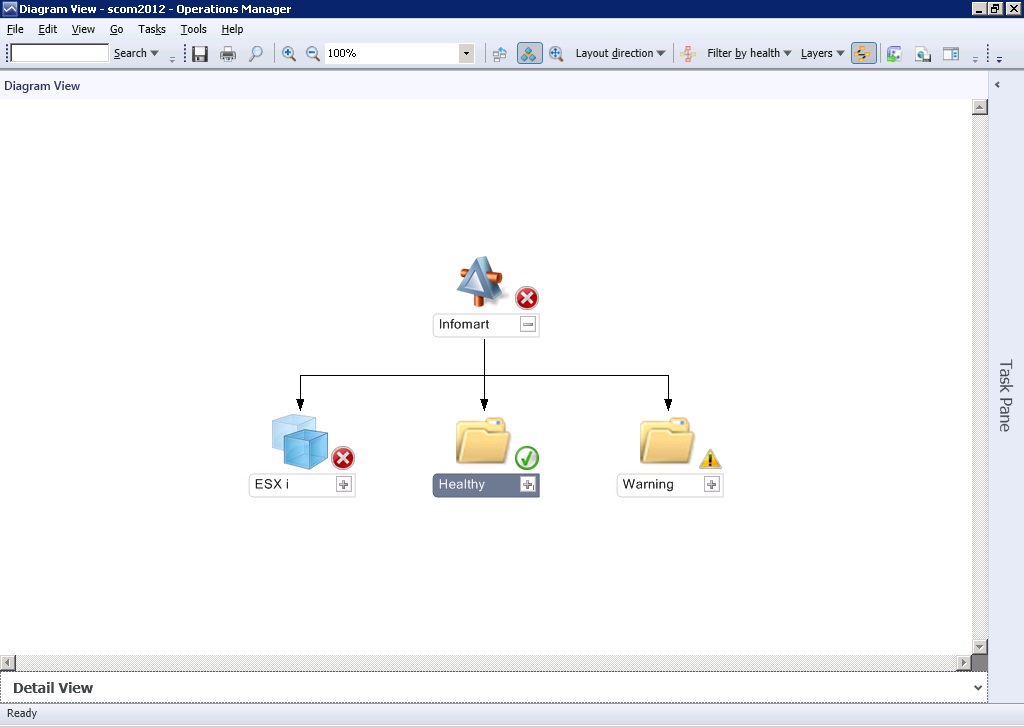Select the Warning folder icon
1024x728 pixels.
667,441
